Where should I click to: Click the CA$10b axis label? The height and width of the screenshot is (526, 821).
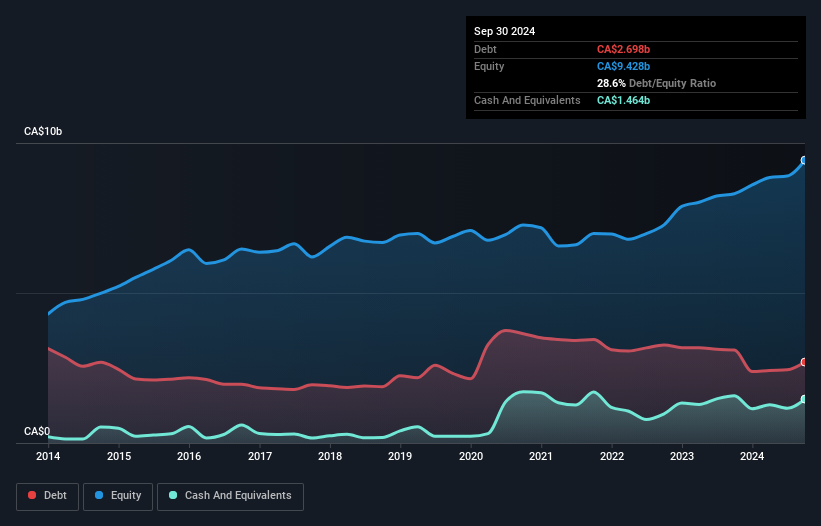click(43, 131)
